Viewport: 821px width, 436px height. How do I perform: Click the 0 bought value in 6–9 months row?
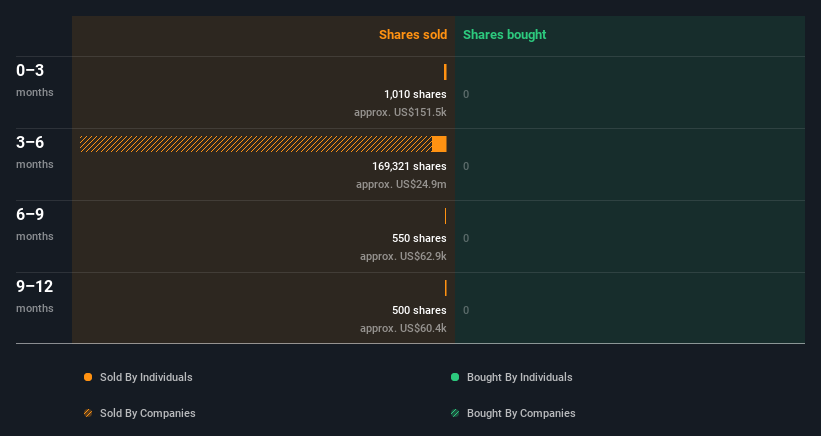[x=466, y=238]
